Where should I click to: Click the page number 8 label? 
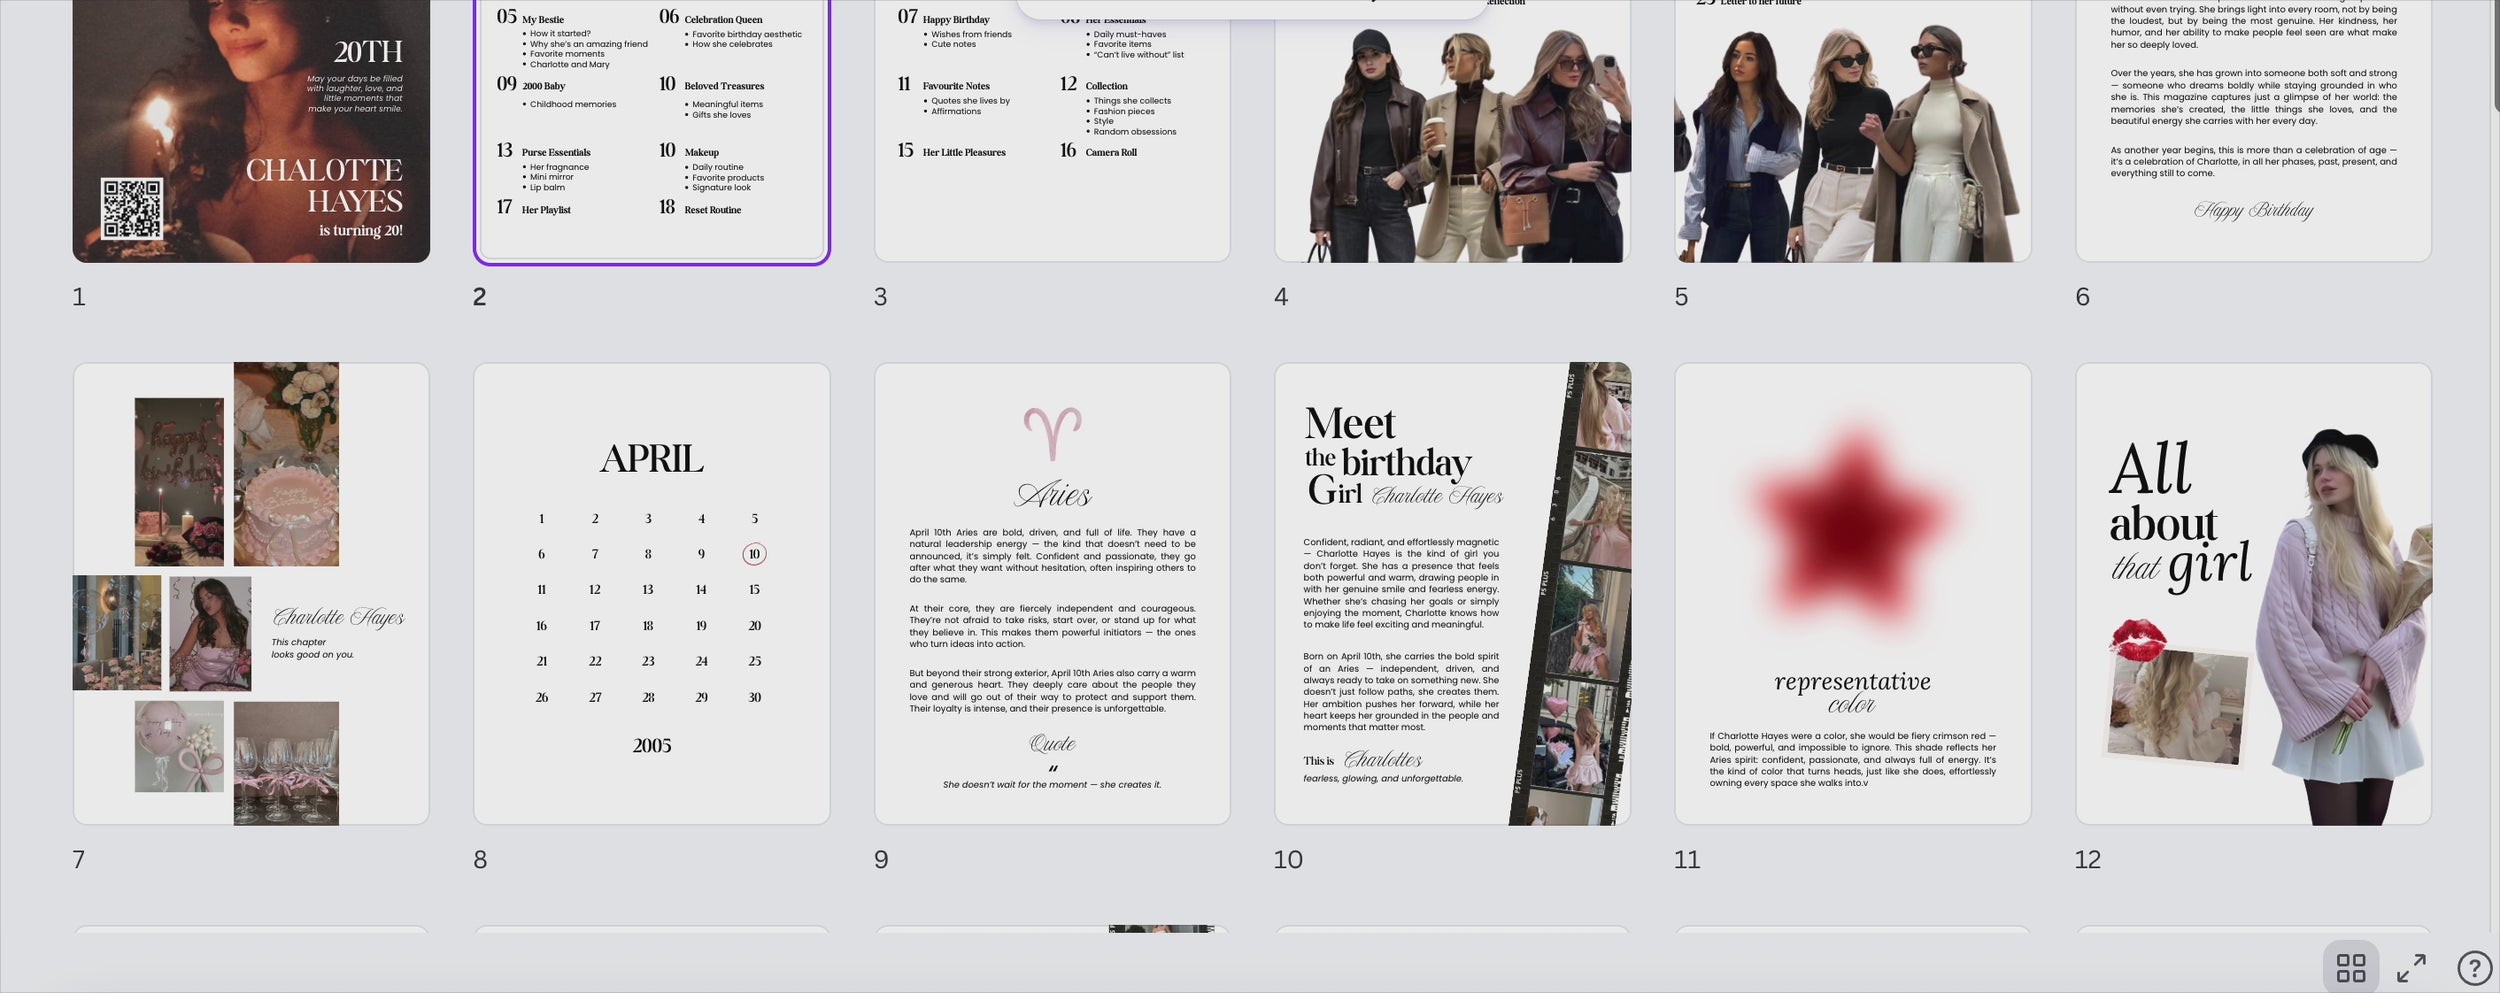coord(480,859)
